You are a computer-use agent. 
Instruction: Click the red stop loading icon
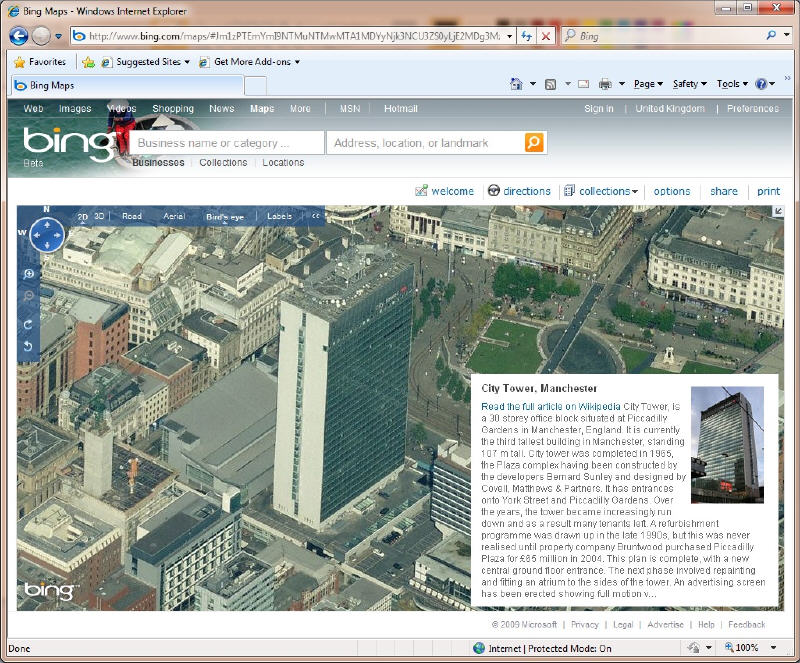(545, 36)
